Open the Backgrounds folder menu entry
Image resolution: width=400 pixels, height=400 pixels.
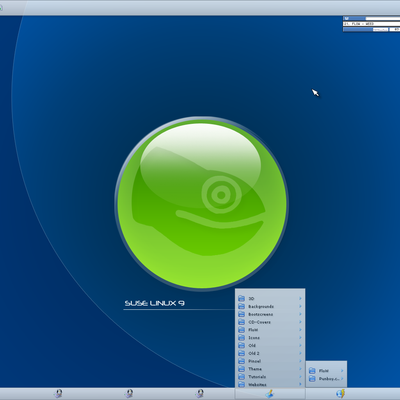pos(270,306)
